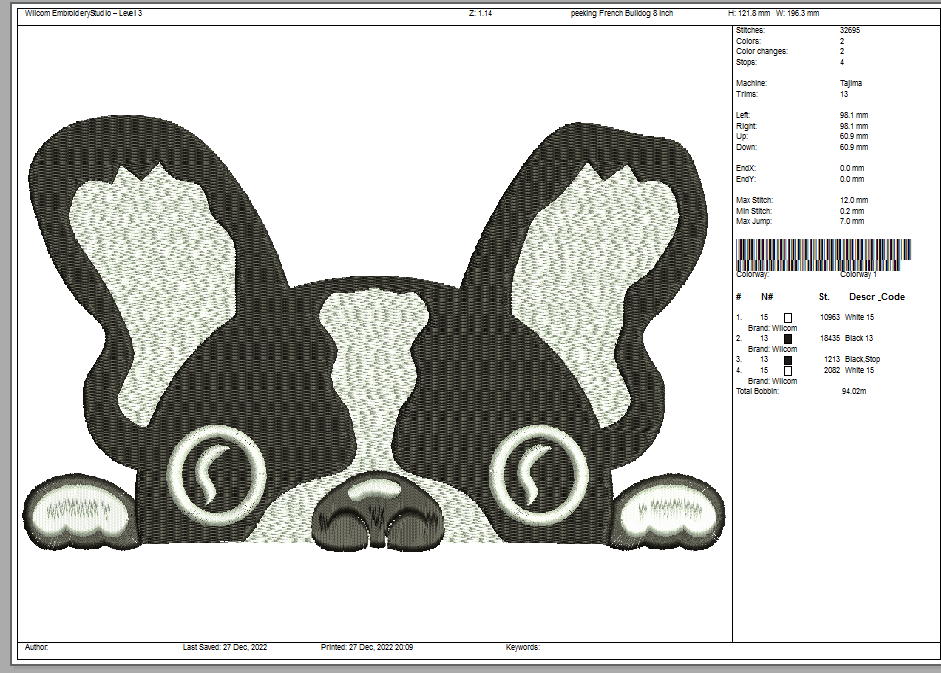Click the black swatch beside Black 13
This screenshot has width=941, height=673.
[x=788, y=339]
